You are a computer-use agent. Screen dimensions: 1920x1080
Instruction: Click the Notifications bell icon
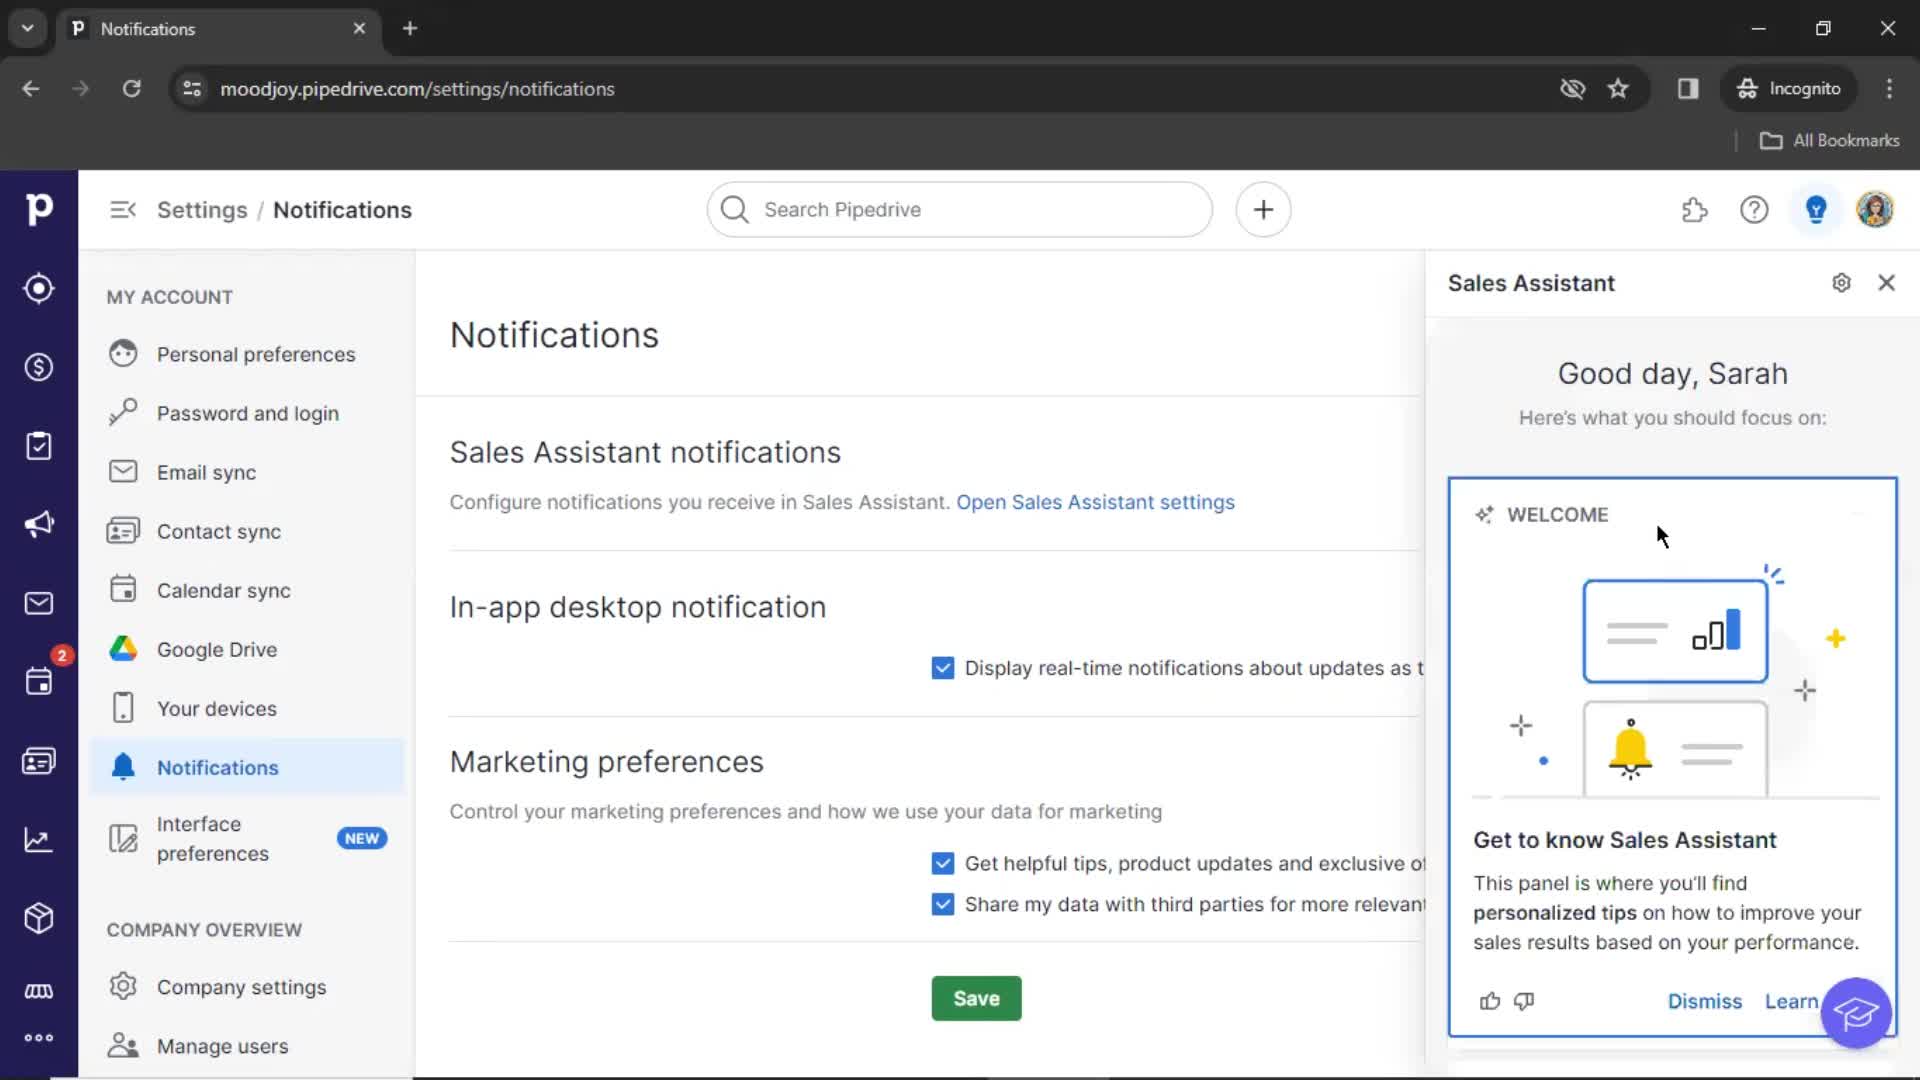pyautogui.click(x=123, y=767)
